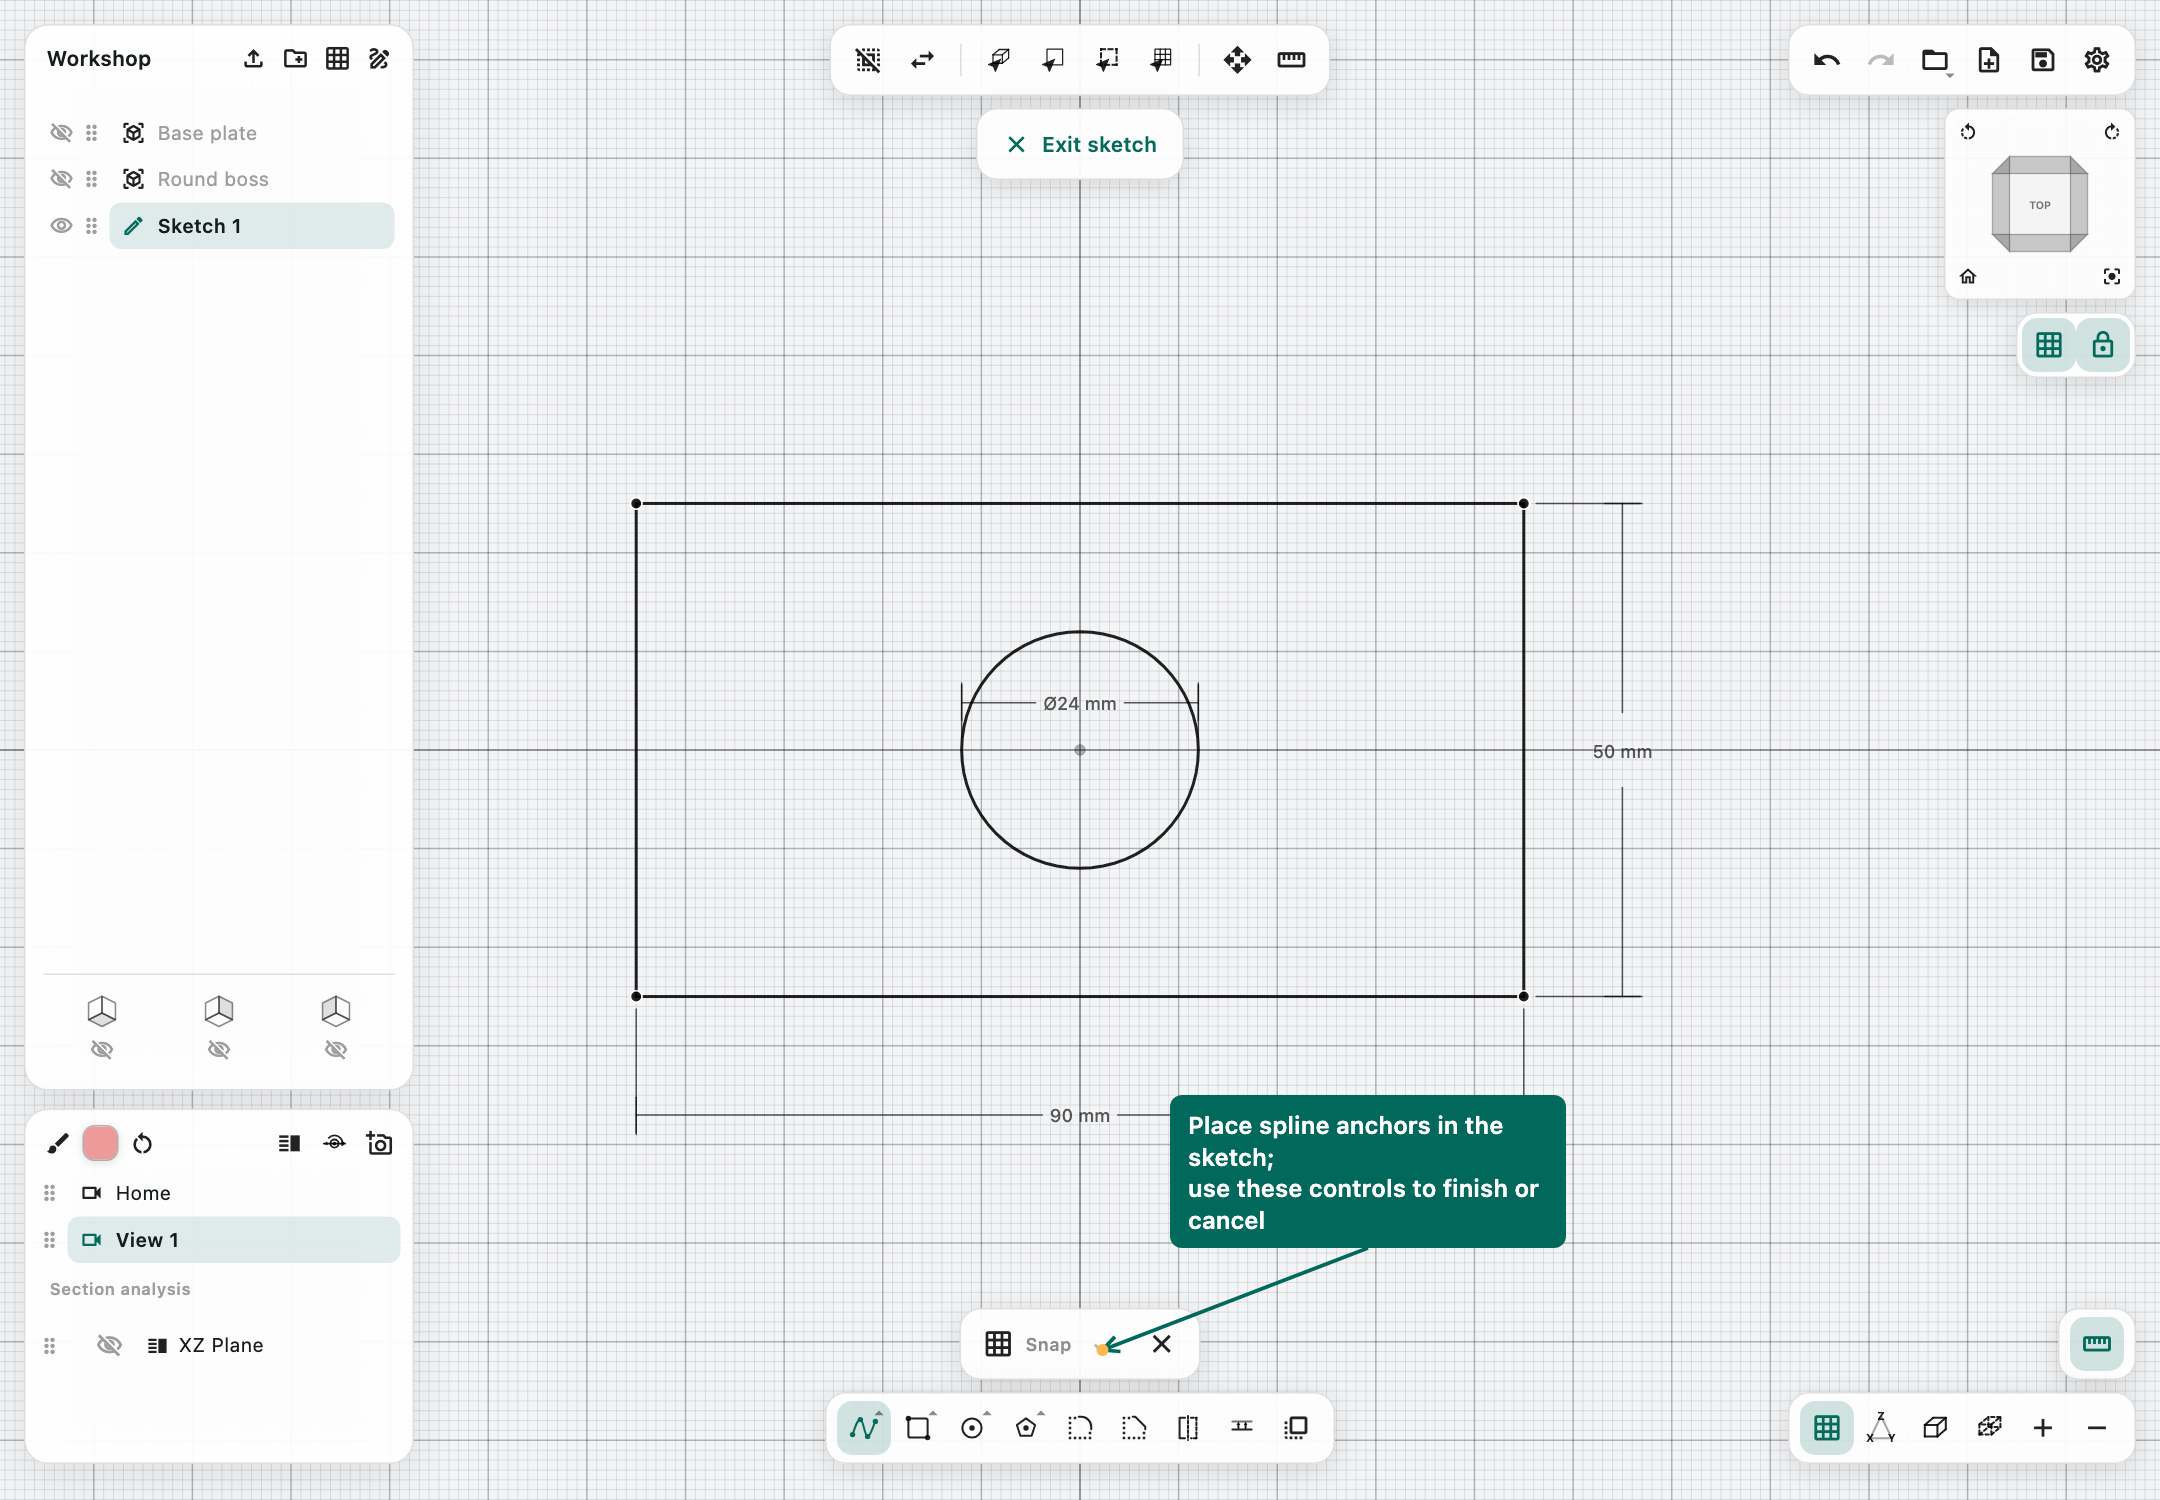Zoom to fit using view cube icon

pyautogui.click(x=2112, y=277)
